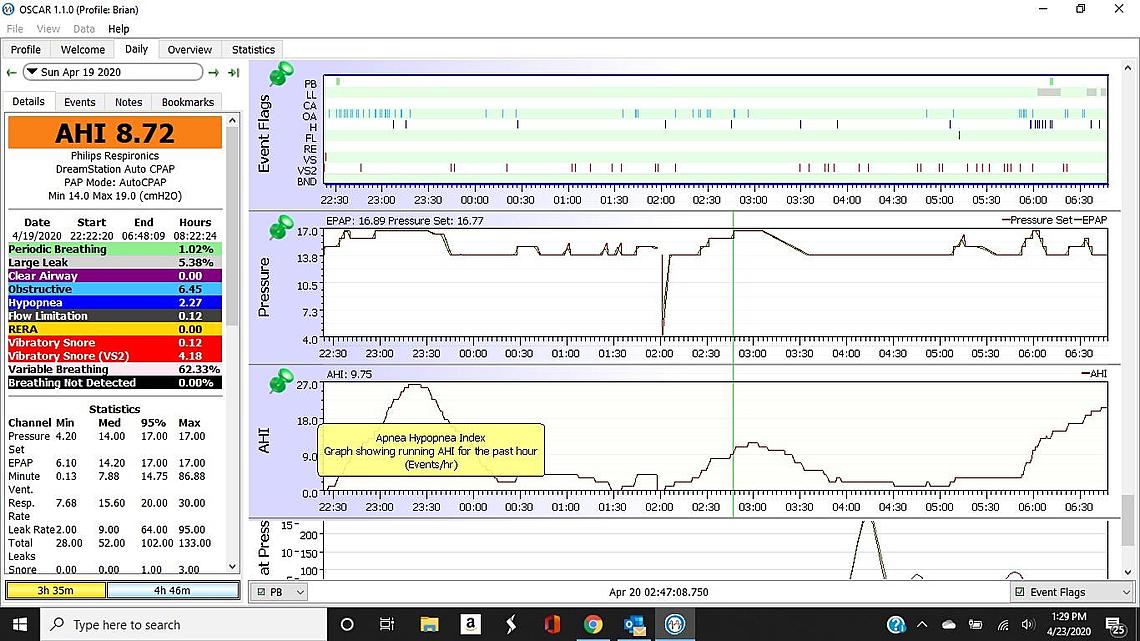This screenshot has width=1140, height=641.
Task: Open the Bookmarks sub-tab
Action: tap(188, 102)
